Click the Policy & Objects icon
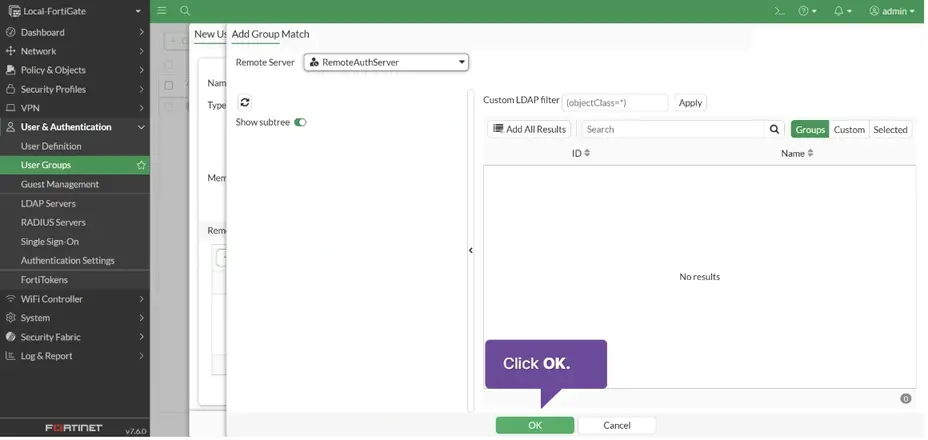The height and width of the screenshot is (440, 928). (10, 70)
